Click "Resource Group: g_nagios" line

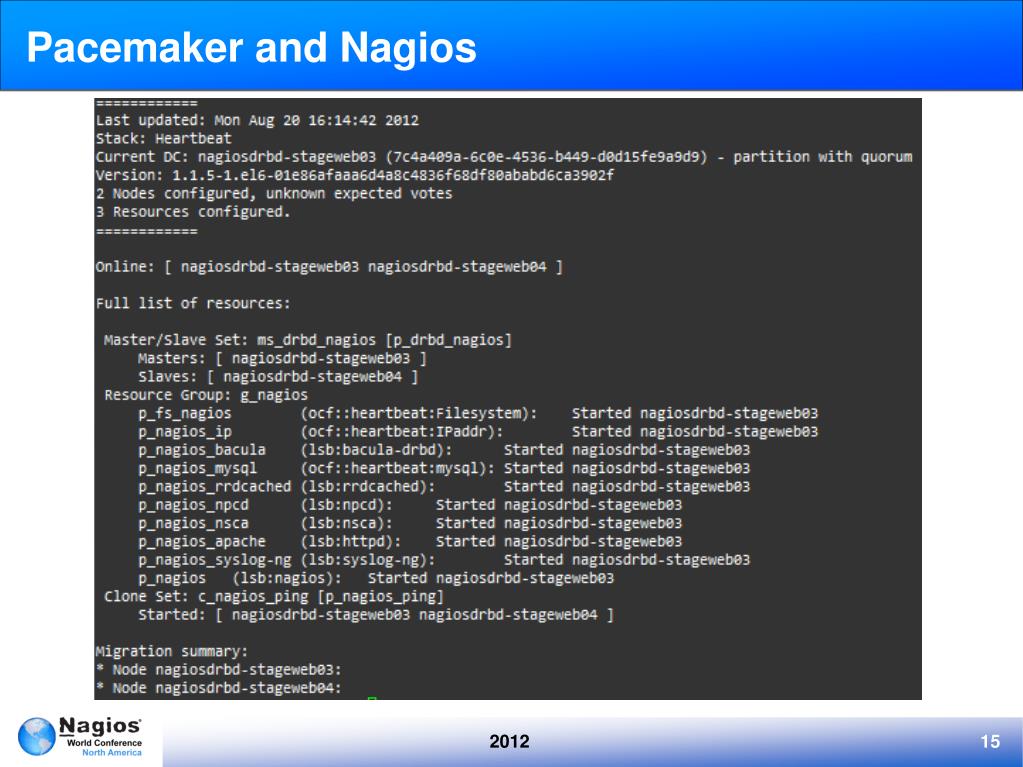(x=206, y=395)
